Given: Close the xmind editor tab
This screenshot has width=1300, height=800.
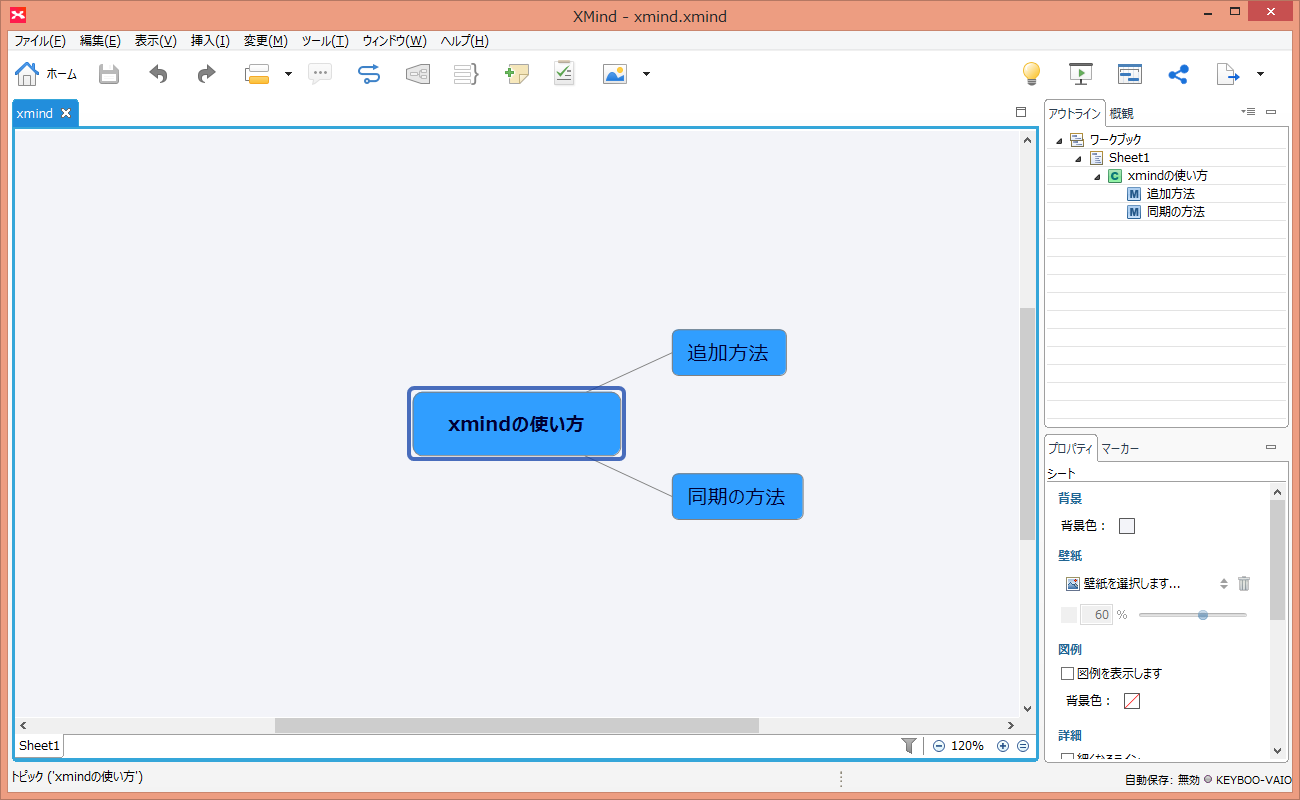Looking at the screenshot, I should [x=66, y=113].
